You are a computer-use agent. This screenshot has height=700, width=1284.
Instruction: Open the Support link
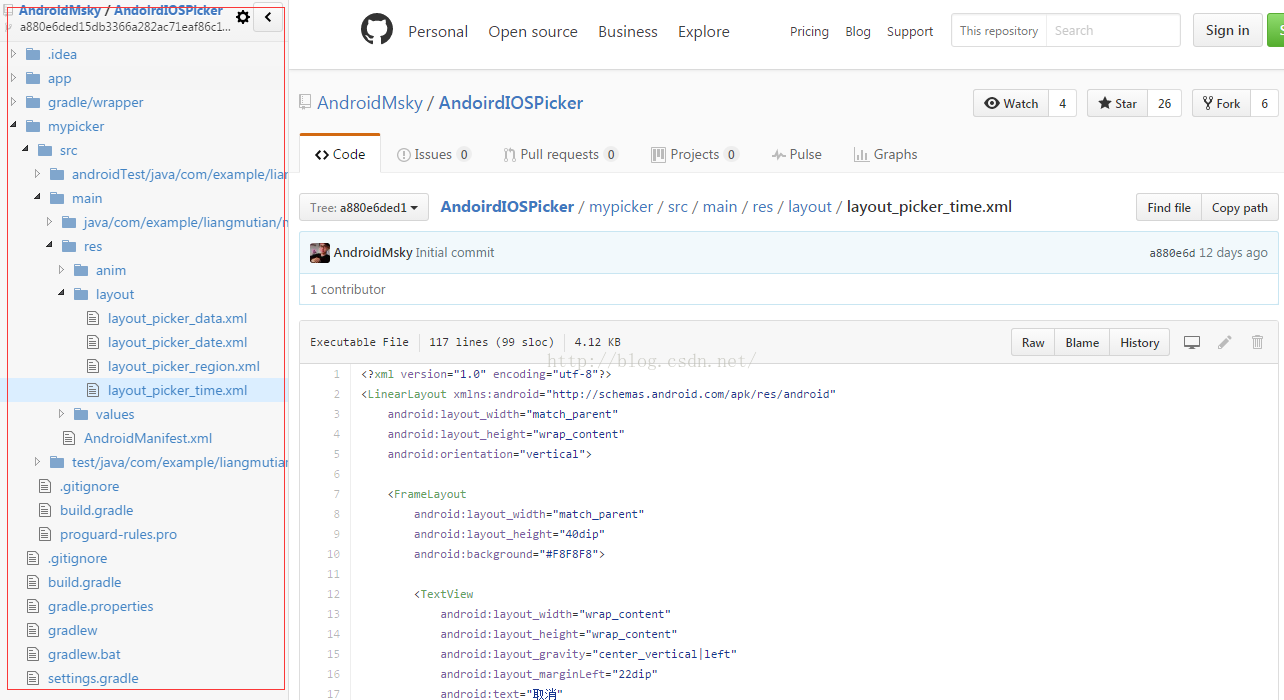910,31
